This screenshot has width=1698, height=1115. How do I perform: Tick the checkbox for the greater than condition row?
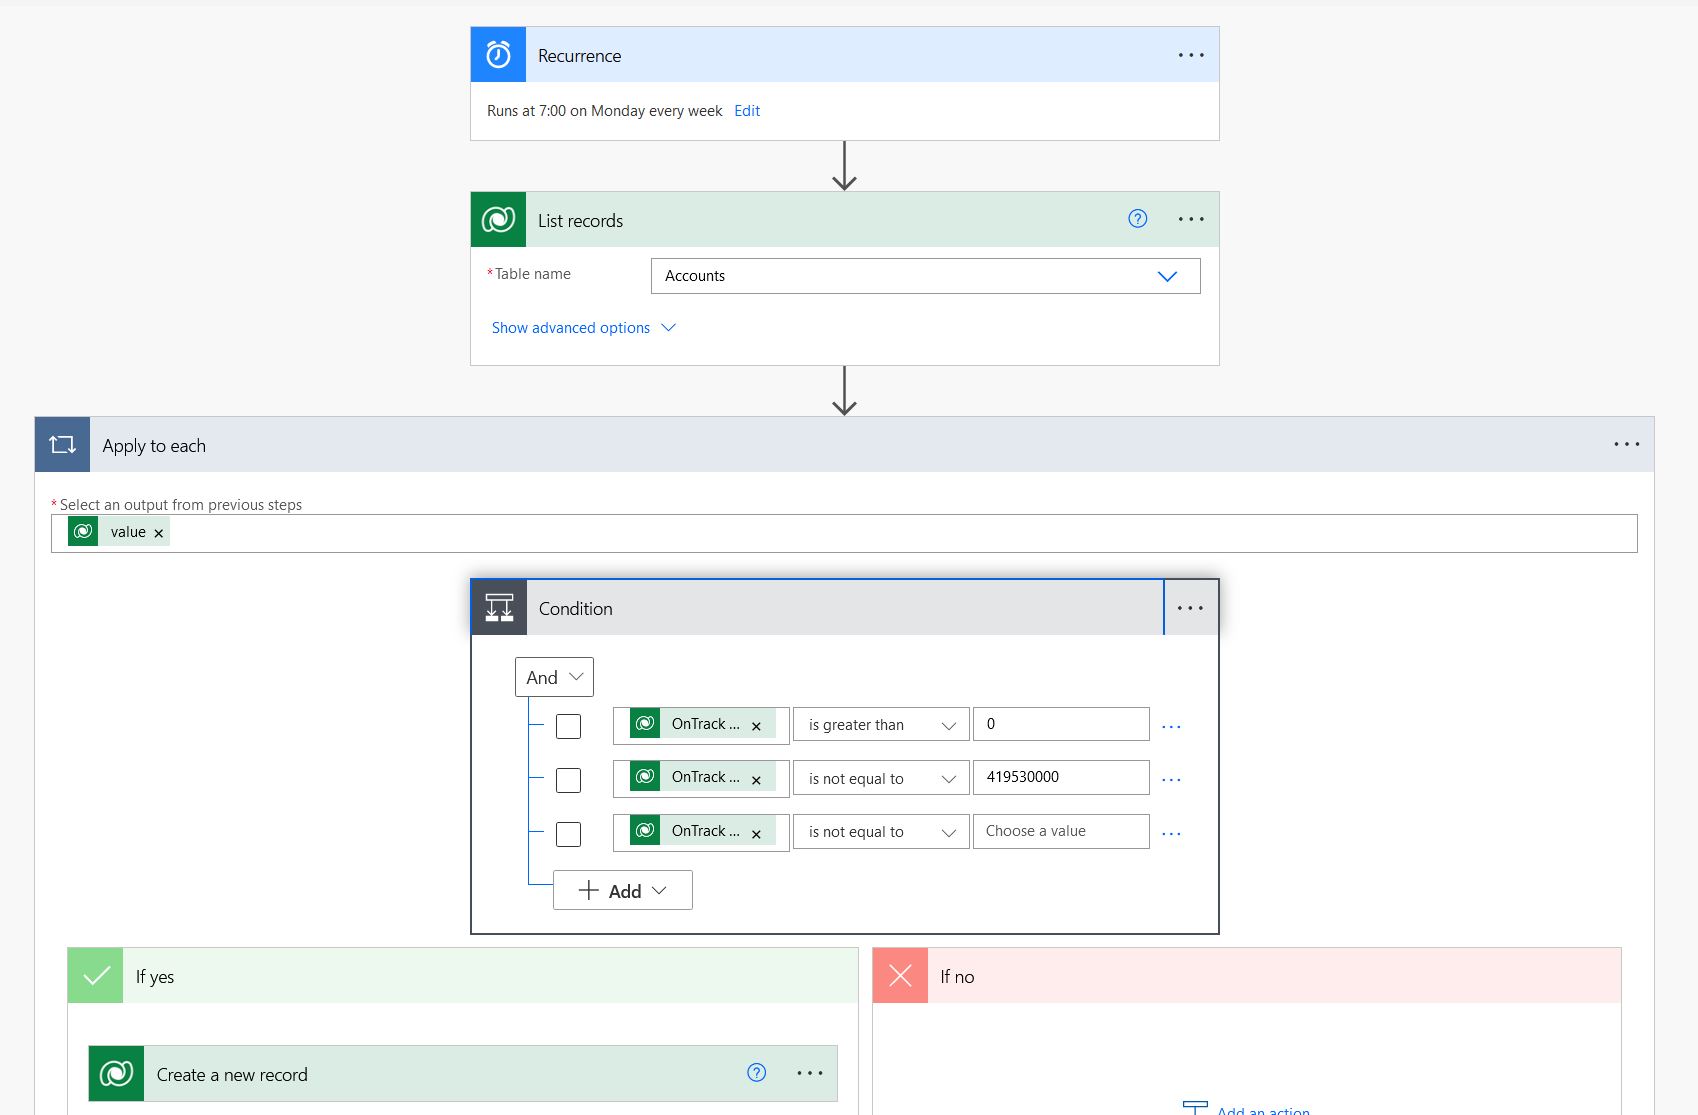pos(568,726)
